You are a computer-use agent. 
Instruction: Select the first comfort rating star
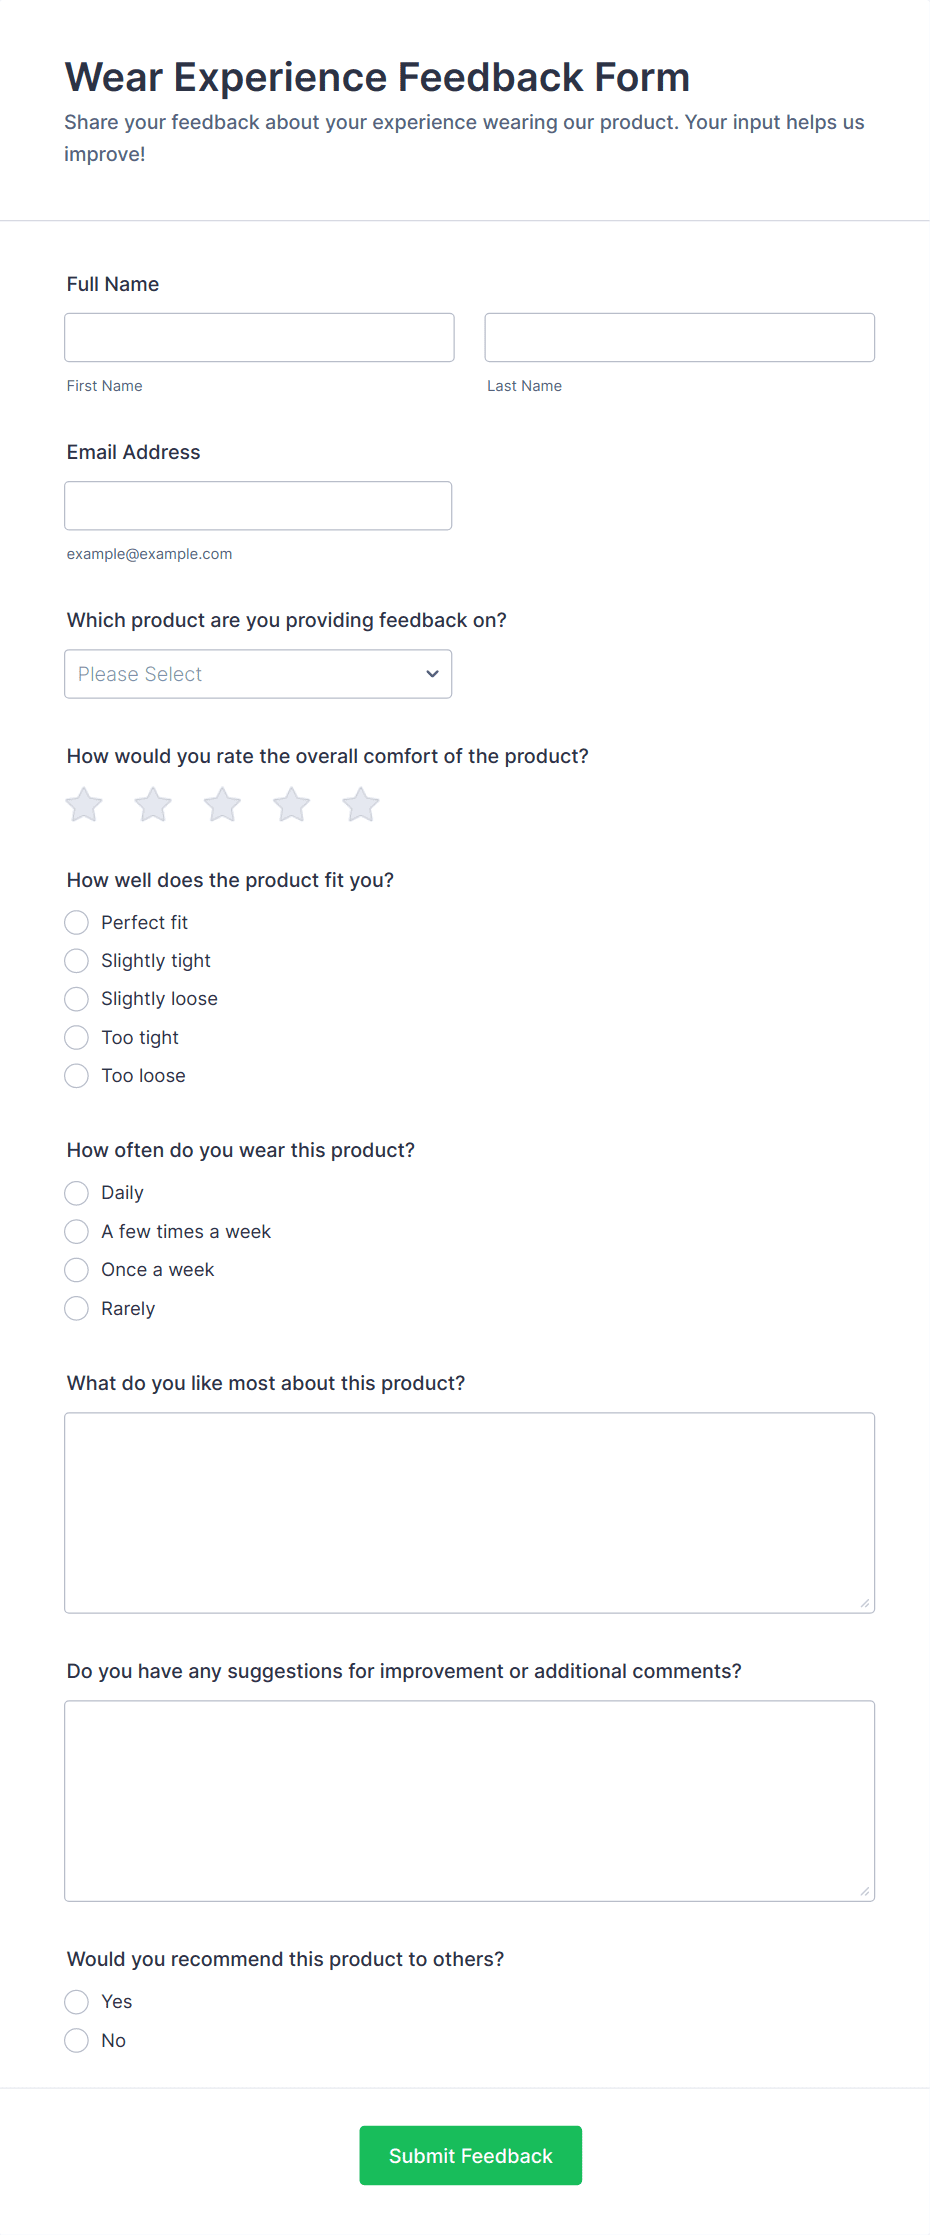tap(84, 804)
